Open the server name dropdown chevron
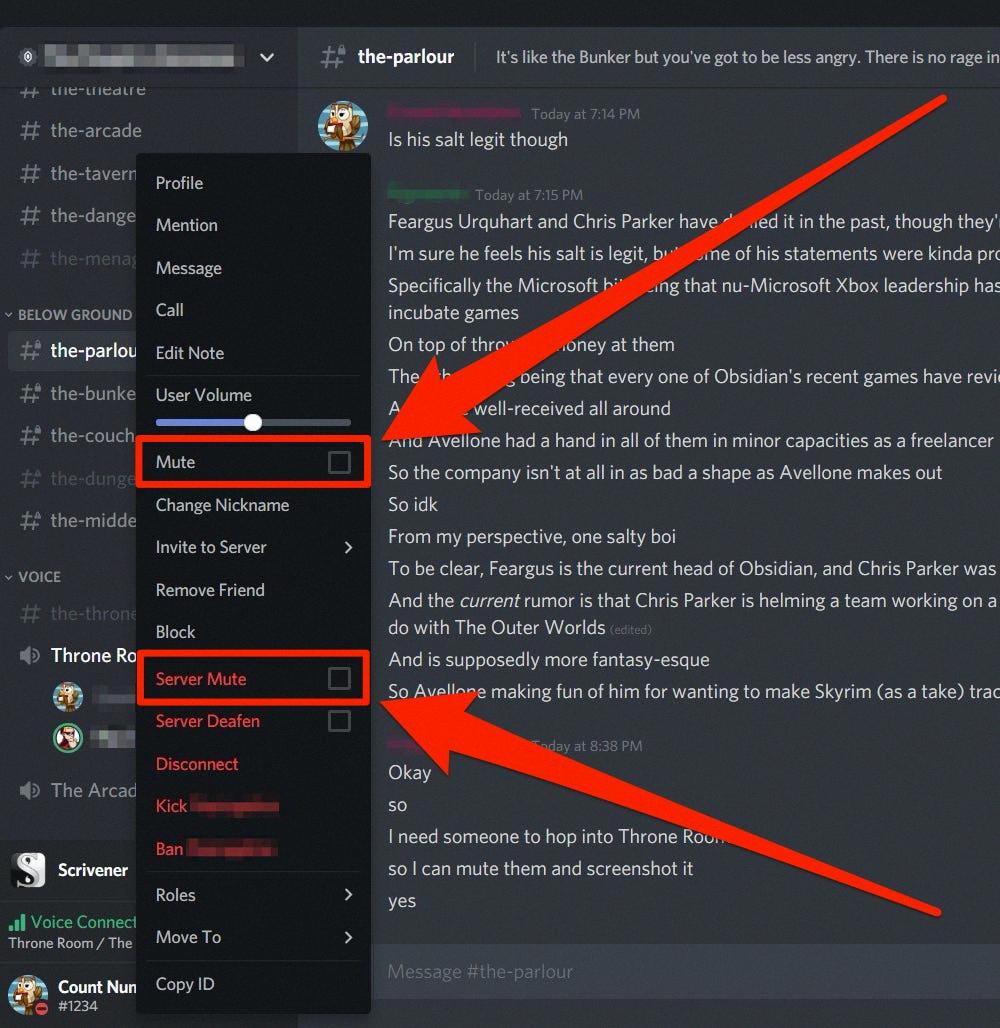Image resolution: width=1000 pixels, height=1028 pixels. click(x=267, y=57)
